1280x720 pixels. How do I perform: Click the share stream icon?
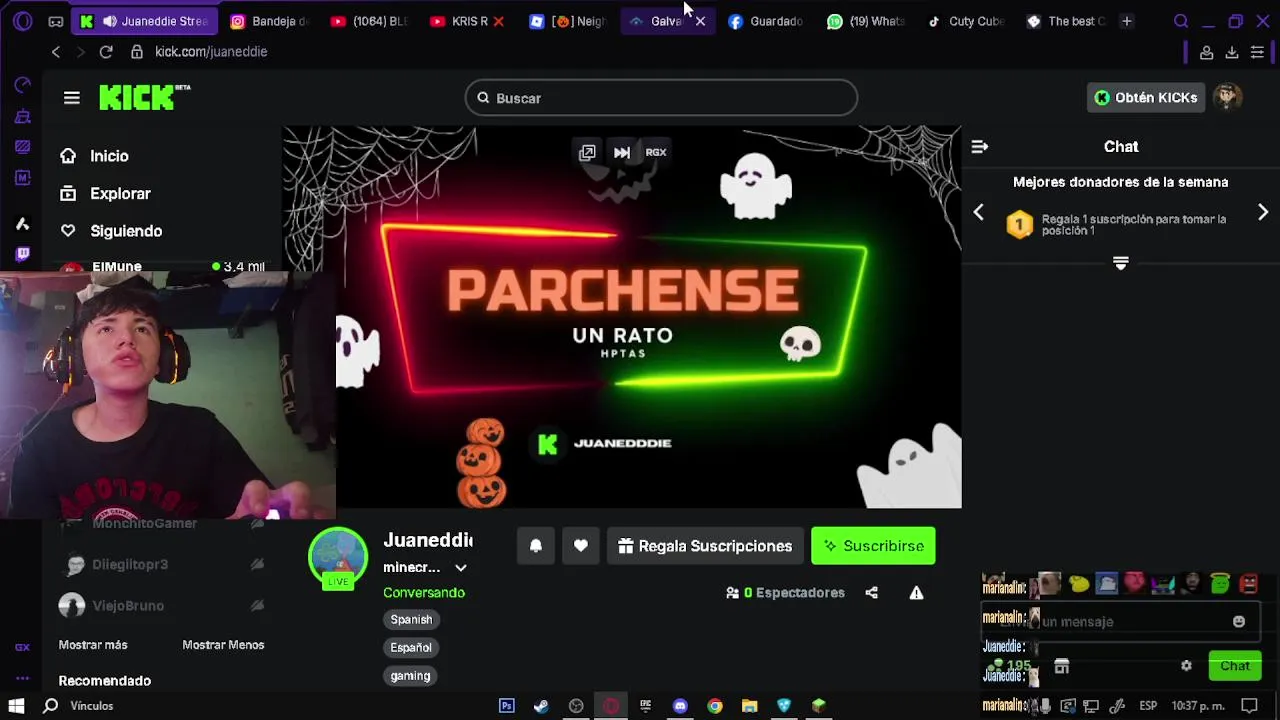(871, 593)
